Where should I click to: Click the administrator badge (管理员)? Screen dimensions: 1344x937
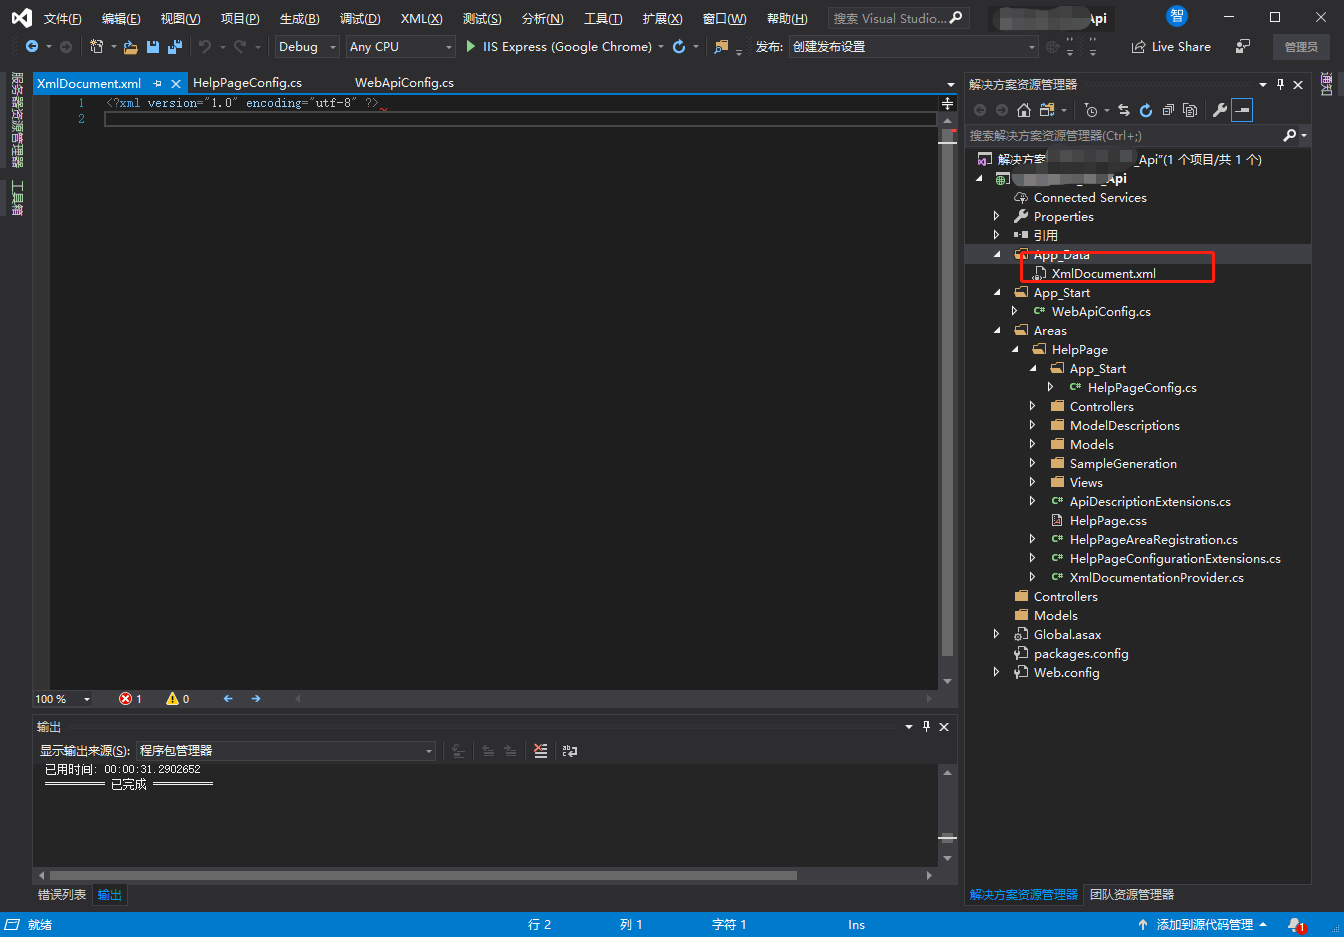[1301, 47]
